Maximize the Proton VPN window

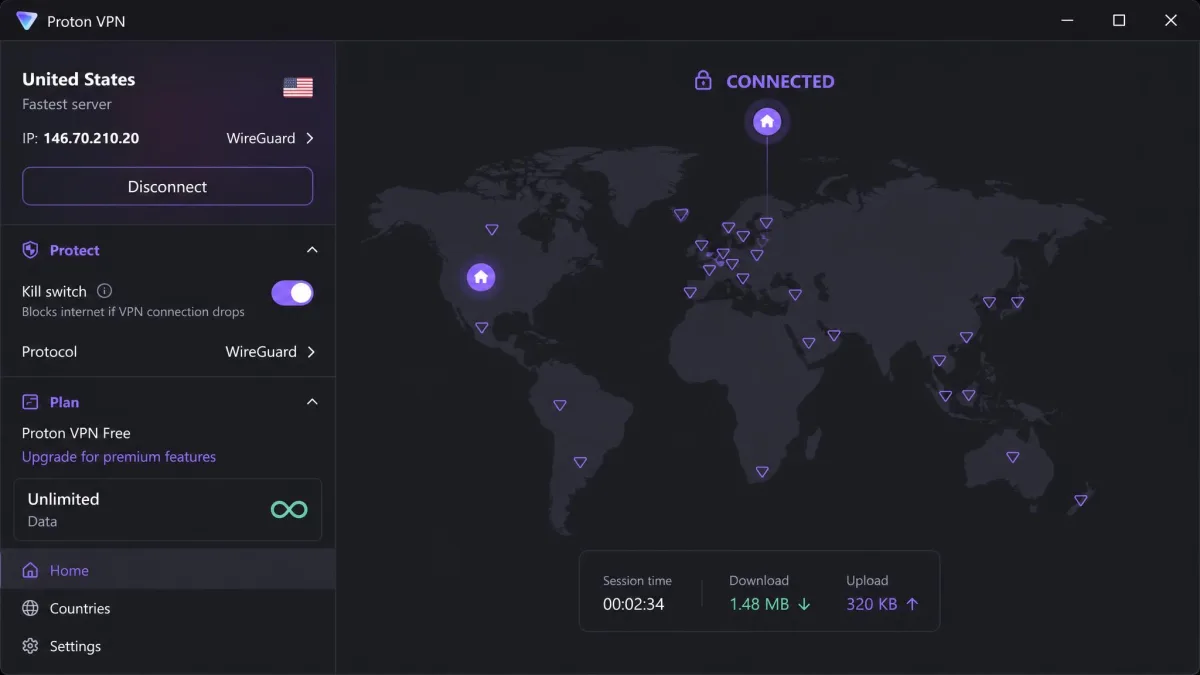coord(1119,21)
